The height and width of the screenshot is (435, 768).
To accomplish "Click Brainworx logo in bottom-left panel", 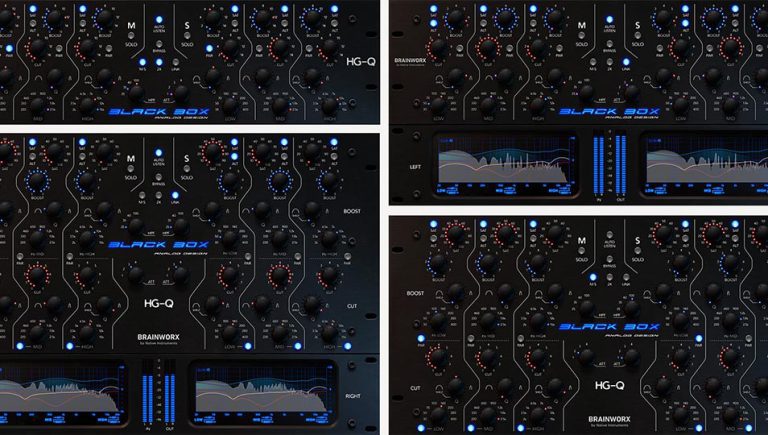I will (158, 337).
